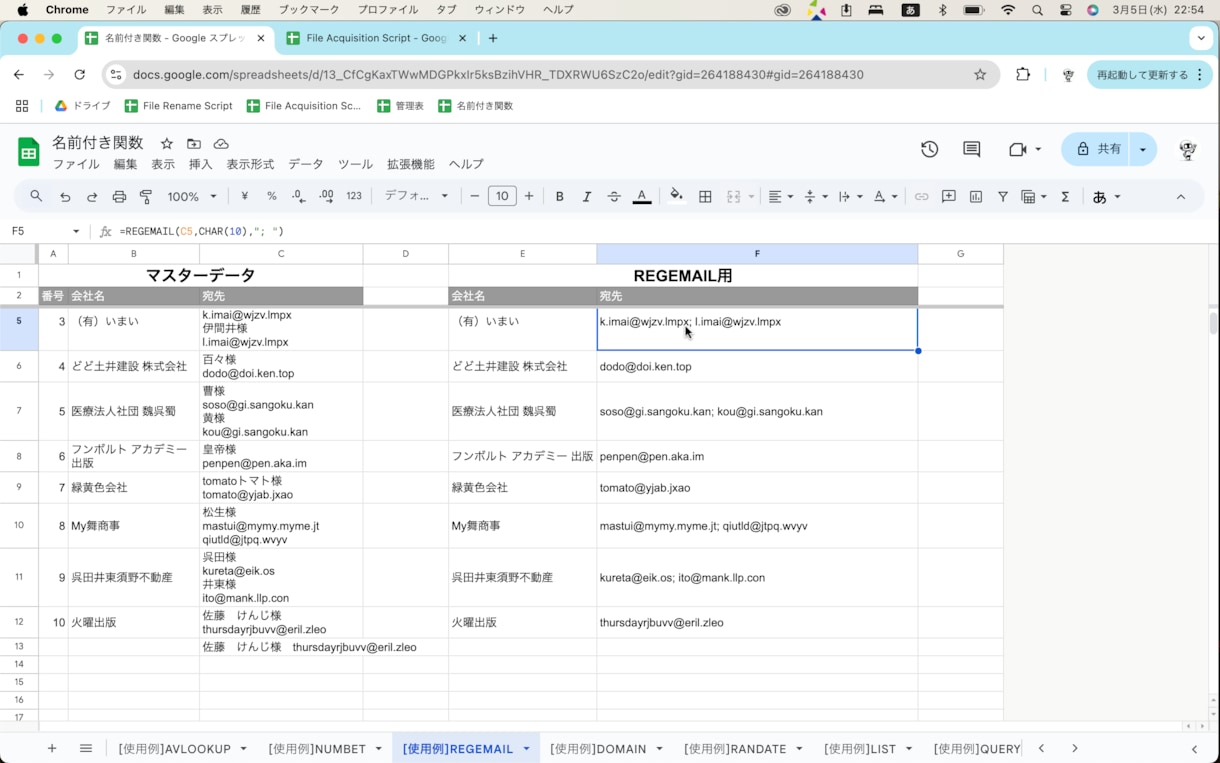This screenshot has height=763, width=1220.
Task: Open version history clock icon
Action: coord(930,149)
